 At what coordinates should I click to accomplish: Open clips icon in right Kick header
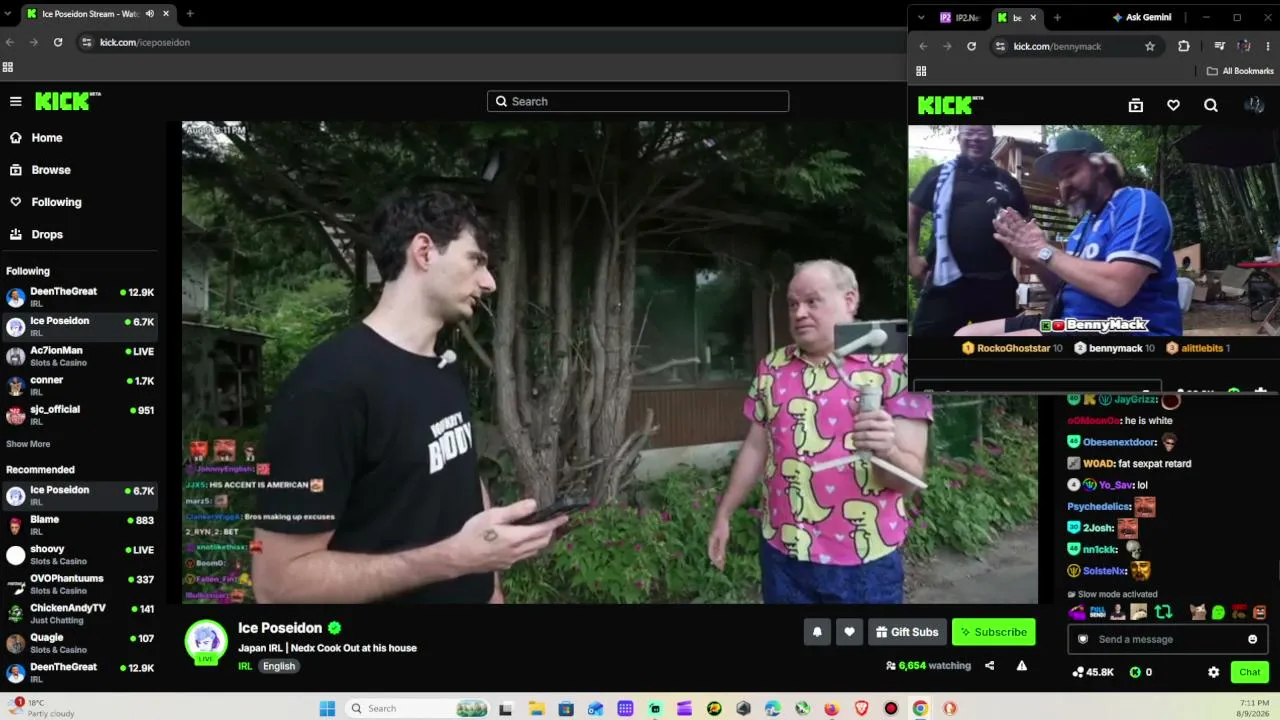[x=1136, y=105]
